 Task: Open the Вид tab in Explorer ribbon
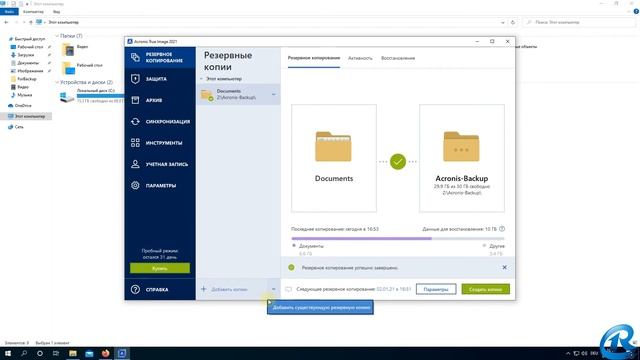(x=56, y=11)
